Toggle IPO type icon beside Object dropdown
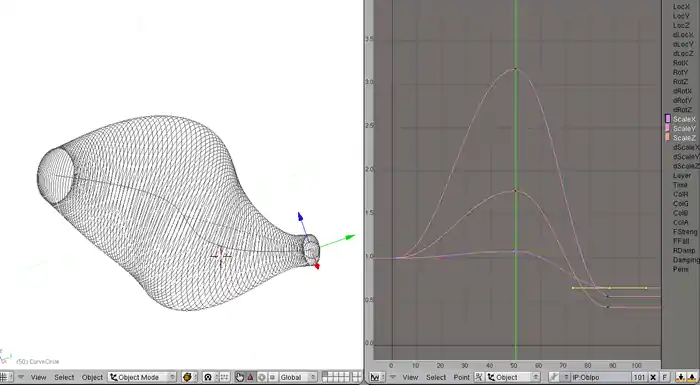 click(x=479, y=377)
